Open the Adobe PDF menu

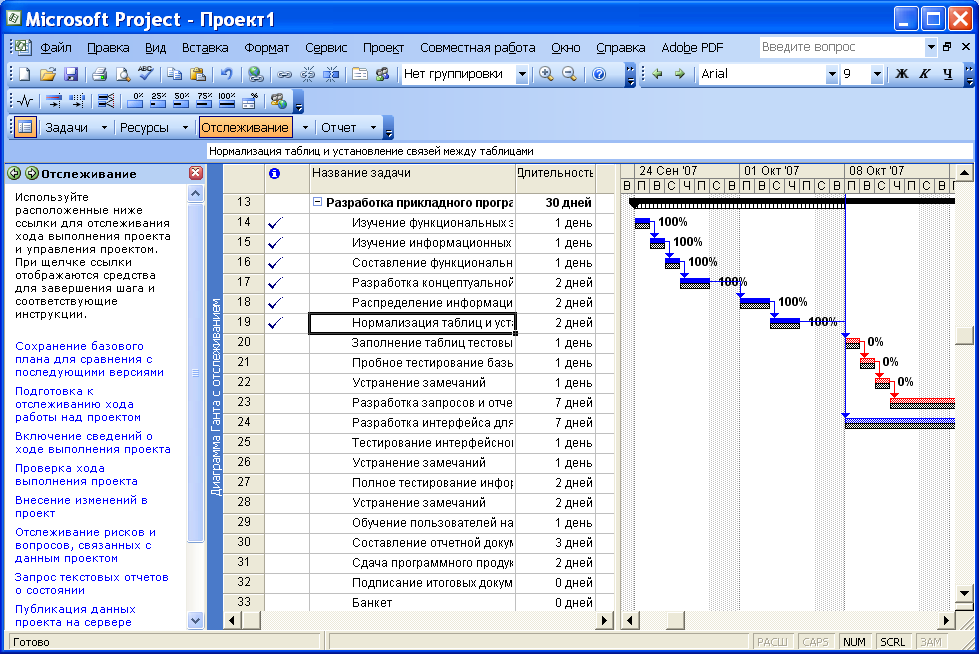click(x=692, y=47)
